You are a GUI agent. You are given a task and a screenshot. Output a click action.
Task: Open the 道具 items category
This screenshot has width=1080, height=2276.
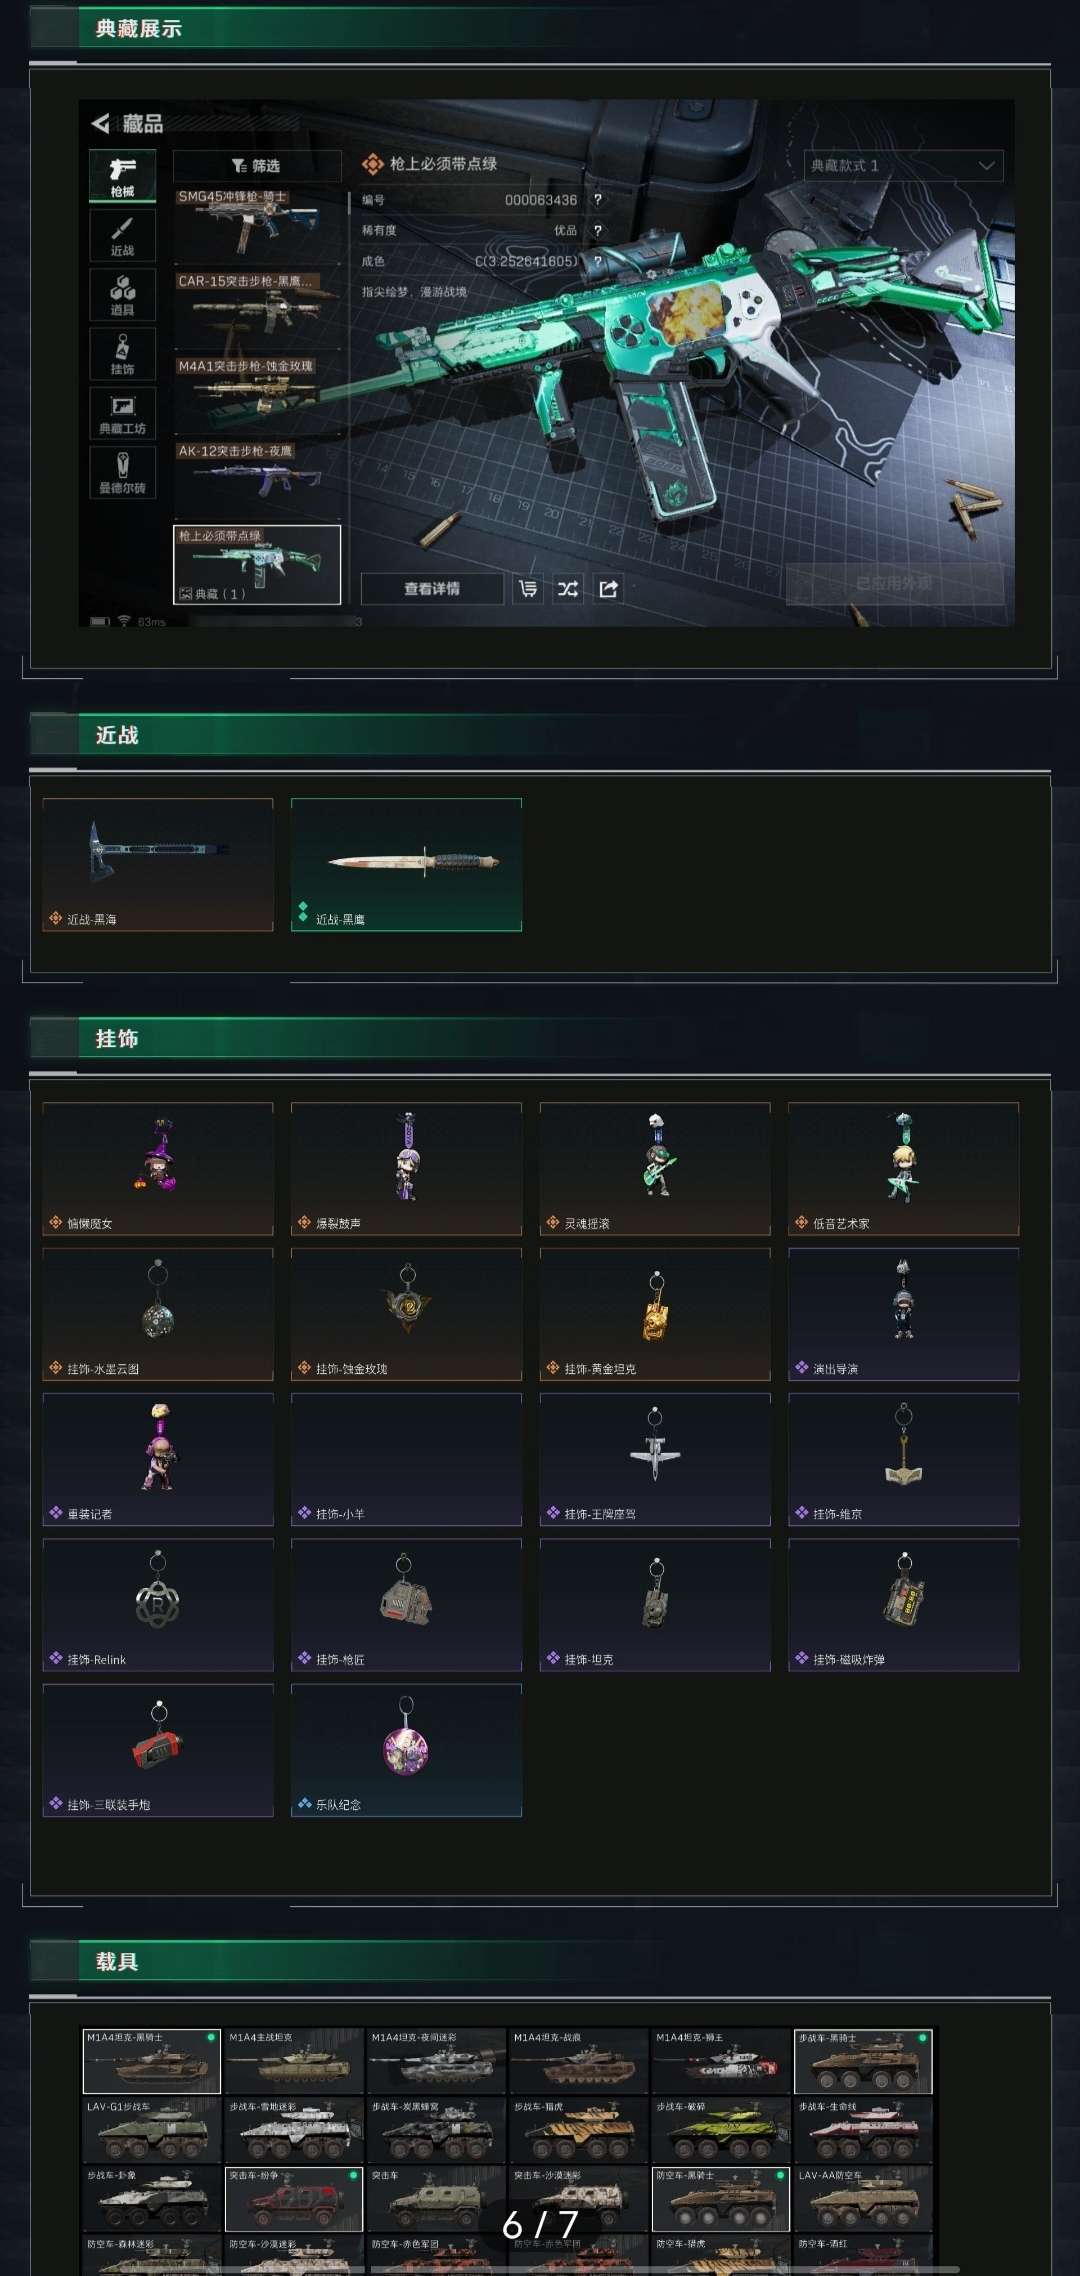(x=122, y=295)
